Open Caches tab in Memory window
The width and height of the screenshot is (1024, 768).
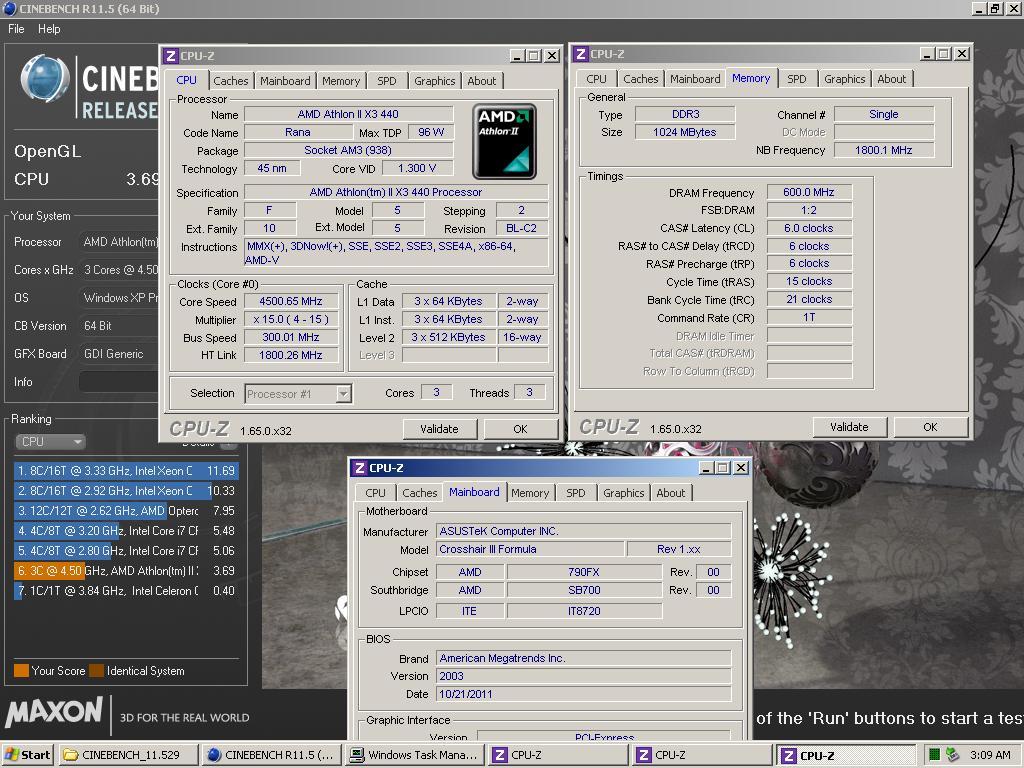coord(641,79)
